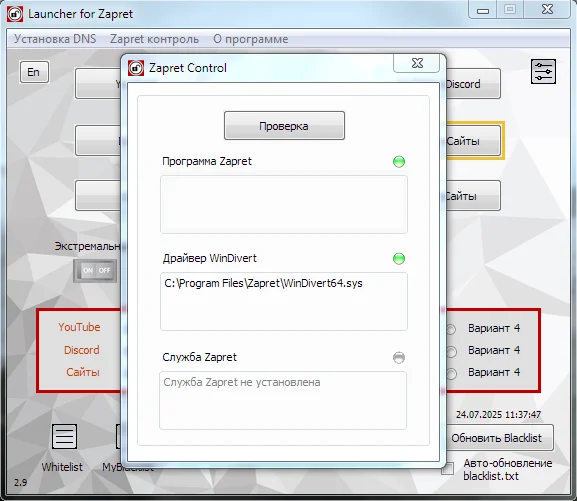Image resolution: width=577 pixels, height=501 pixels.
Task: Click the Launcher for Zapret title icon
Action: pyautogui.click(x=15, y=14)
